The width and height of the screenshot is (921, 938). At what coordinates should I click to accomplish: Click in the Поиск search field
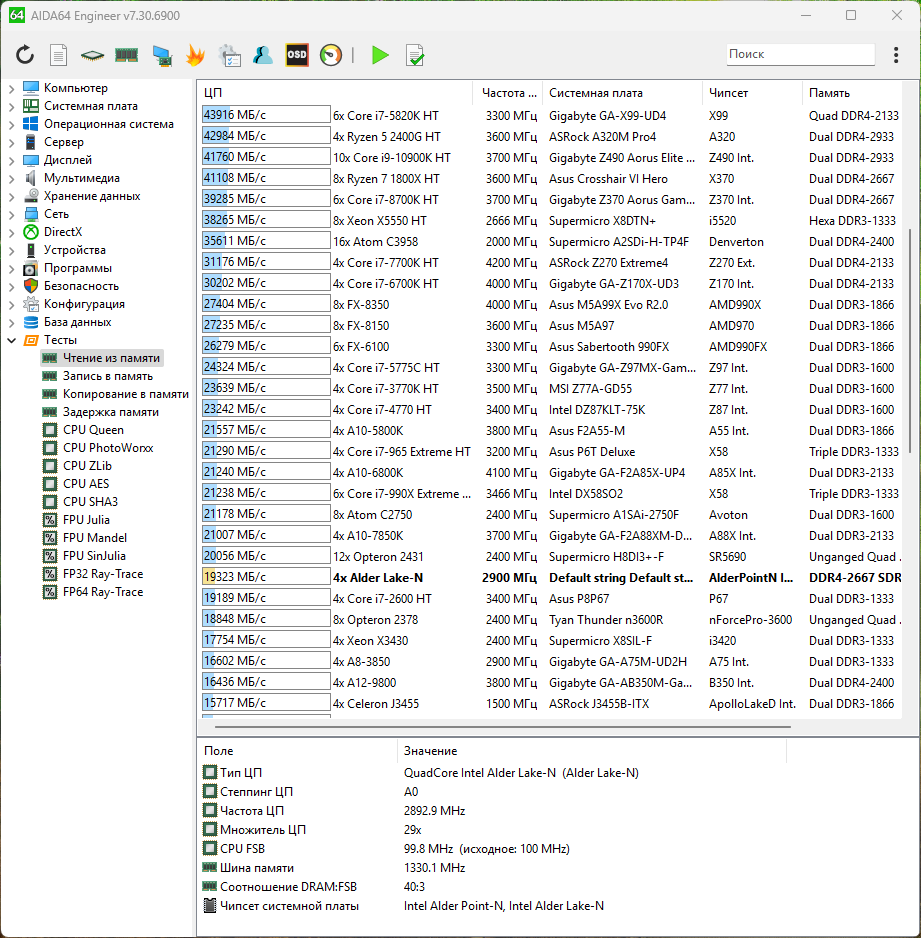coord(798,55)
